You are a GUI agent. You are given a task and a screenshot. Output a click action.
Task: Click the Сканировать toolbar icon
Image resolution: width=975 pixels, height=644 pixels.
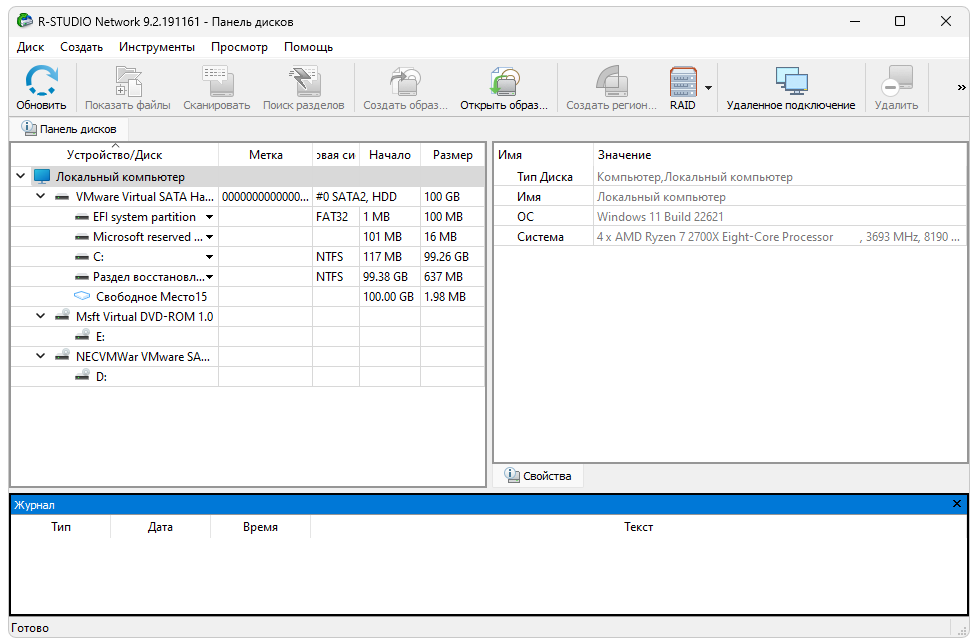point(217,81)
